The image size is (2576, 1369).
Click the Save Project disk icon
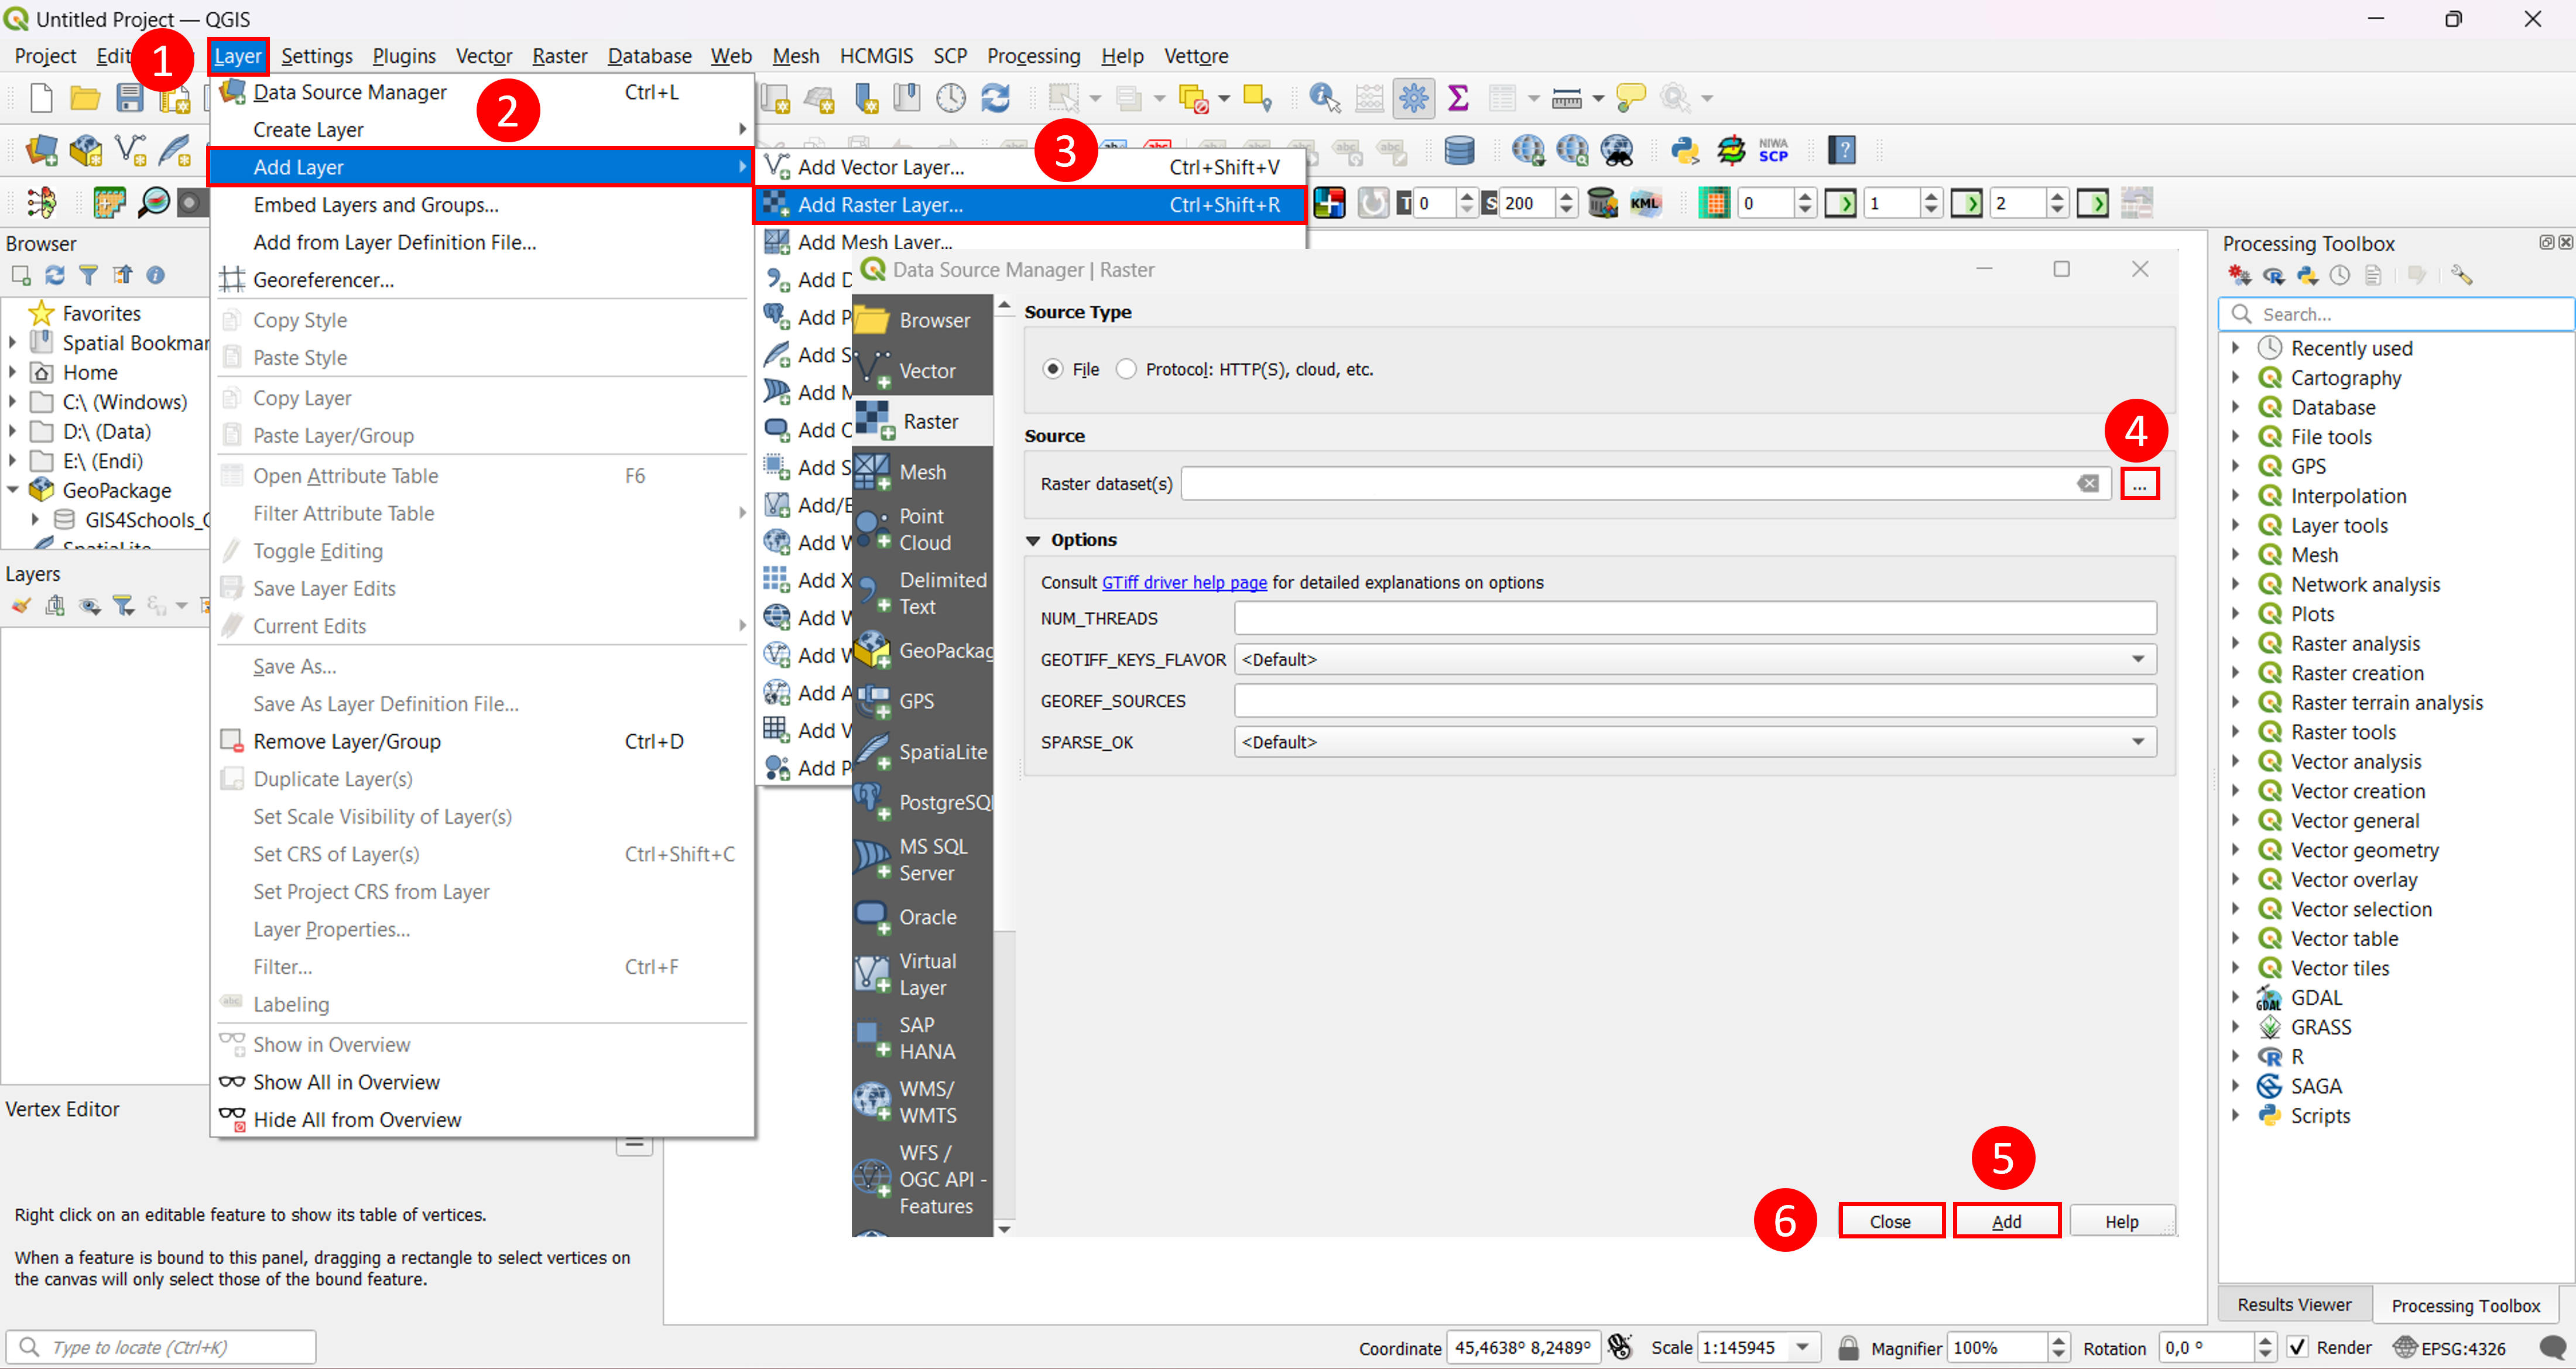tap(129, 98)
